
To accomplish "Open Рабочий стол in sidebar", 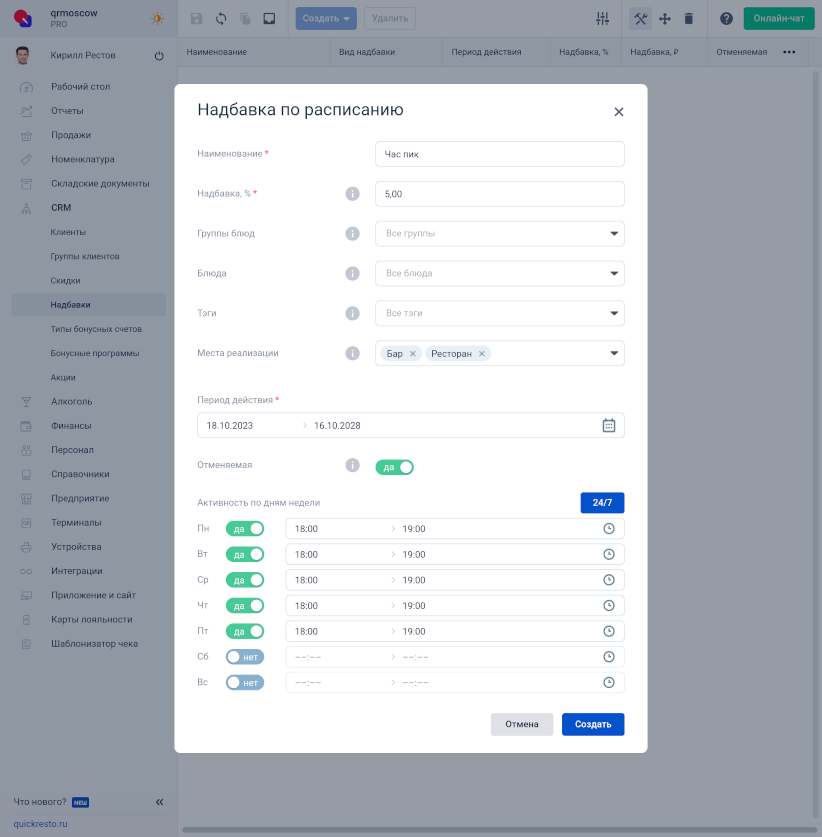I will coord(81,86).
